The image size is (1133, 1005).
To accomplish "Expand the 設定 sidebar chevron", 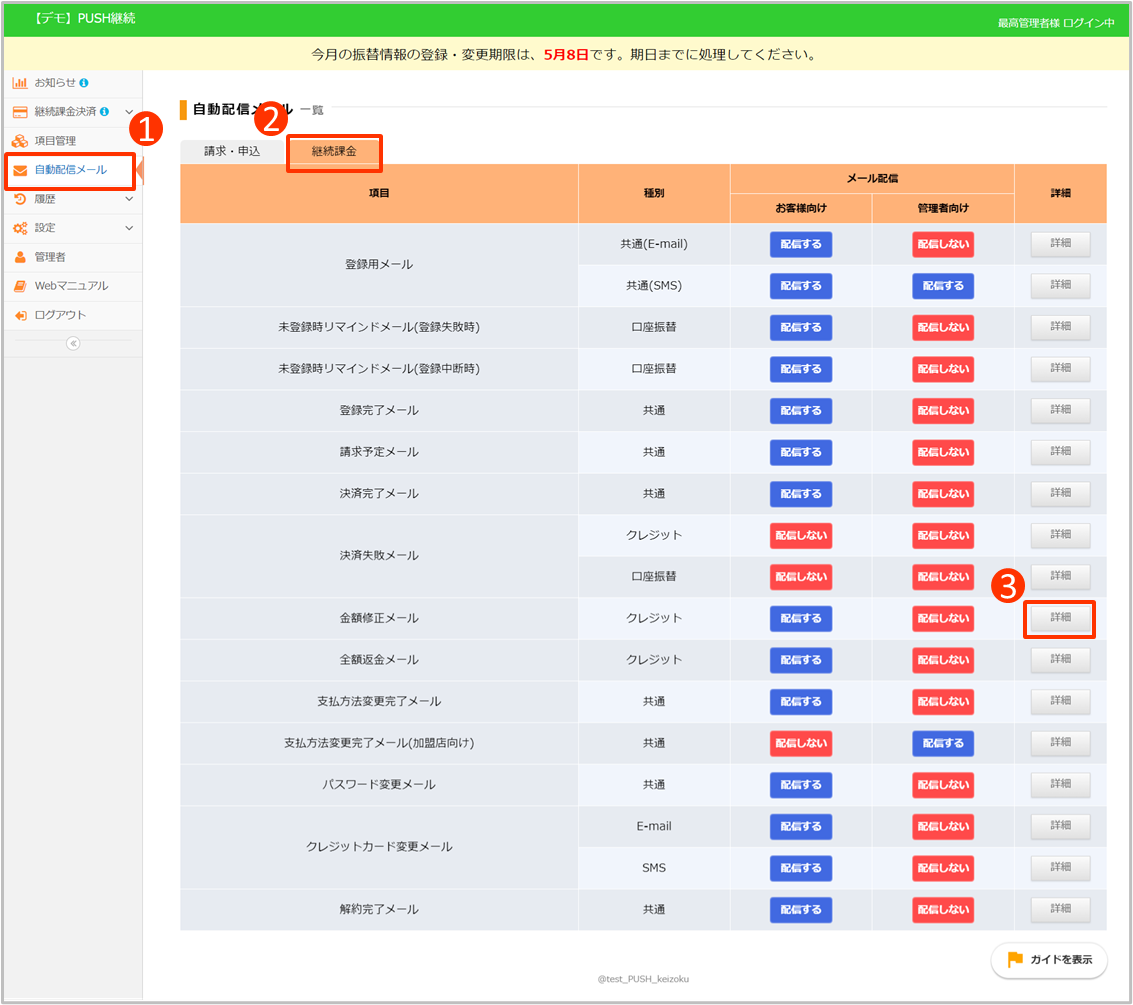I will (129, 228).
